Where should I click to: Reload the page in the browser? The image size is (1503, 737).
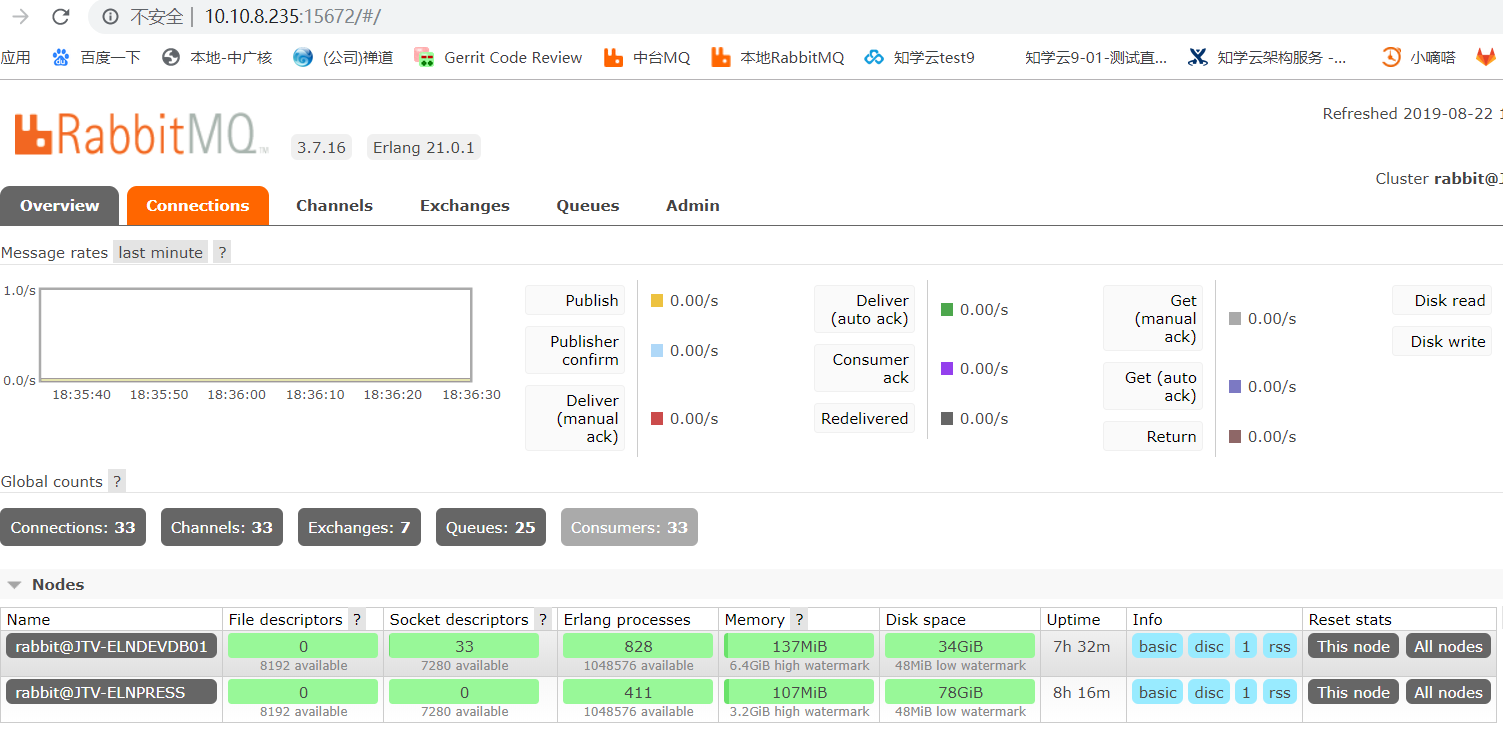coord(61,16)
